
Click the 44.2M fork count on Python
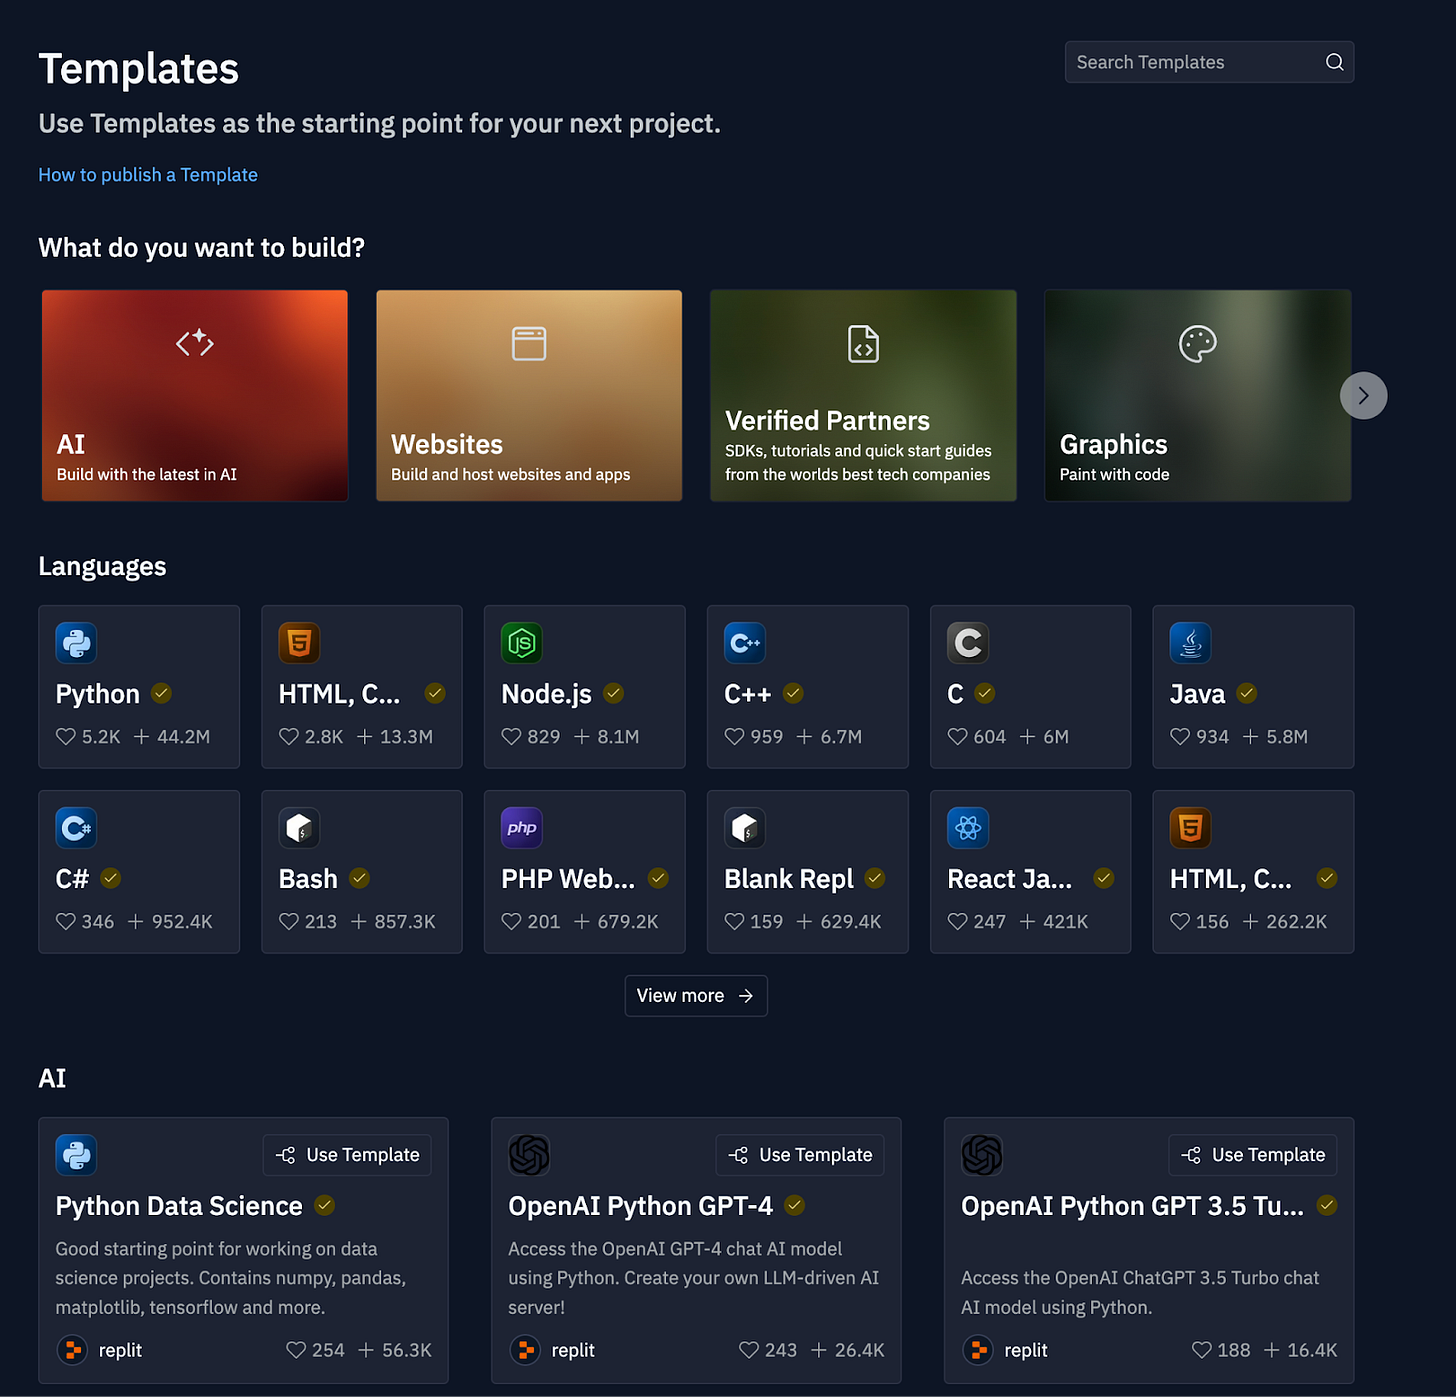click(184, 737)
